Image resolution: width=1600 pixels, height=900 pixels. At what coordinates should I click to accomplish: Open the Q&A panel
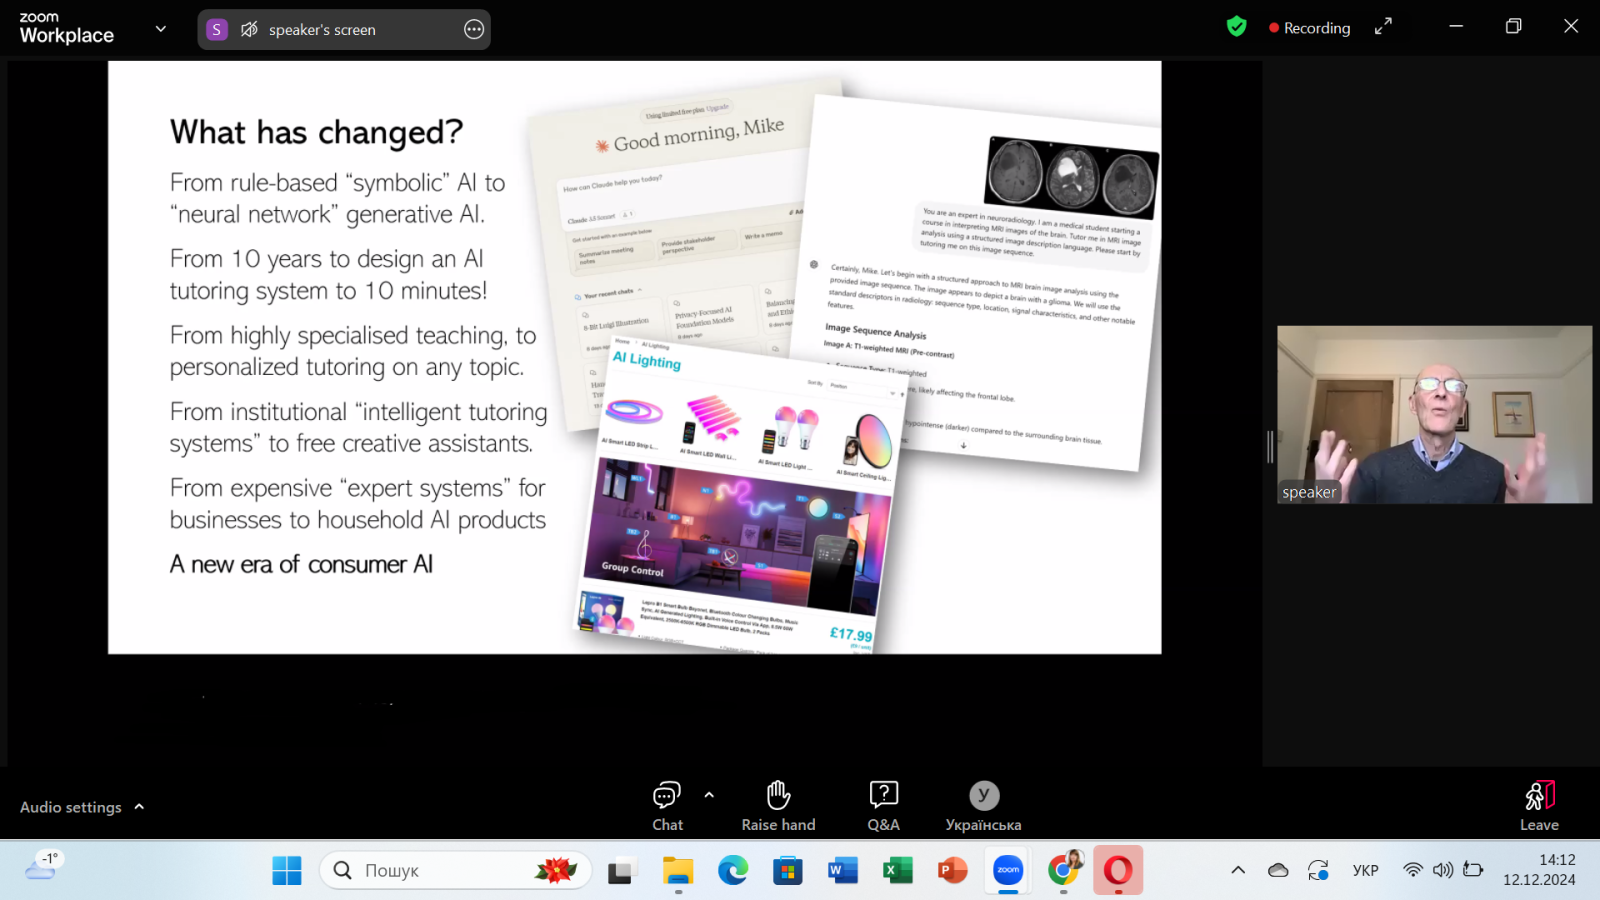tap(883, 806)
